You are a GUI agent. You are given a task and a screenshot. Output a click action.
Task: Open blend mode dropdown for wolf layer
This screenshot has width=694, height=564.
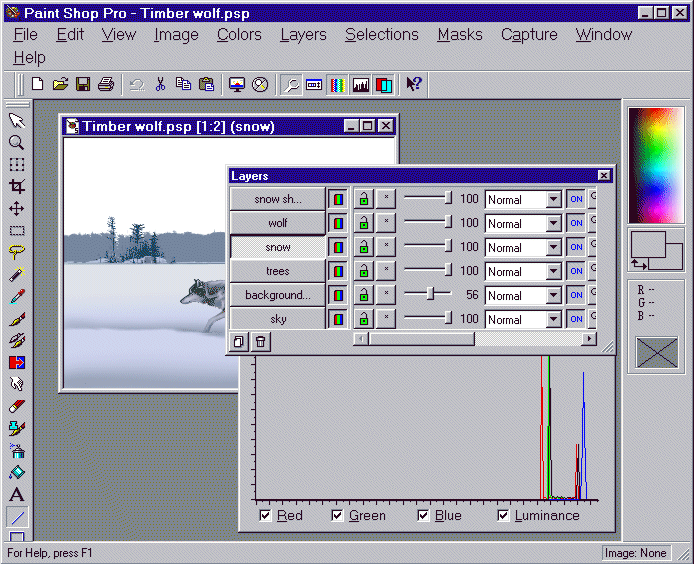click(x=553, y=224)
